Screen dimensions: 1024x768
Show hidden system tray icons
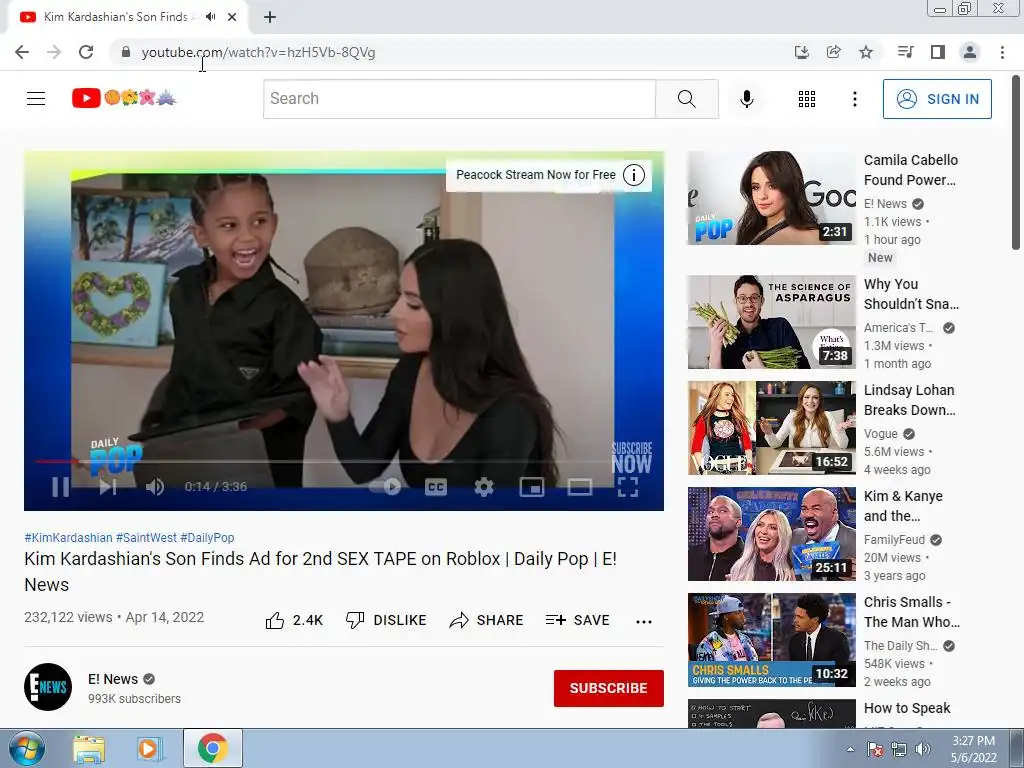(850, 749)
